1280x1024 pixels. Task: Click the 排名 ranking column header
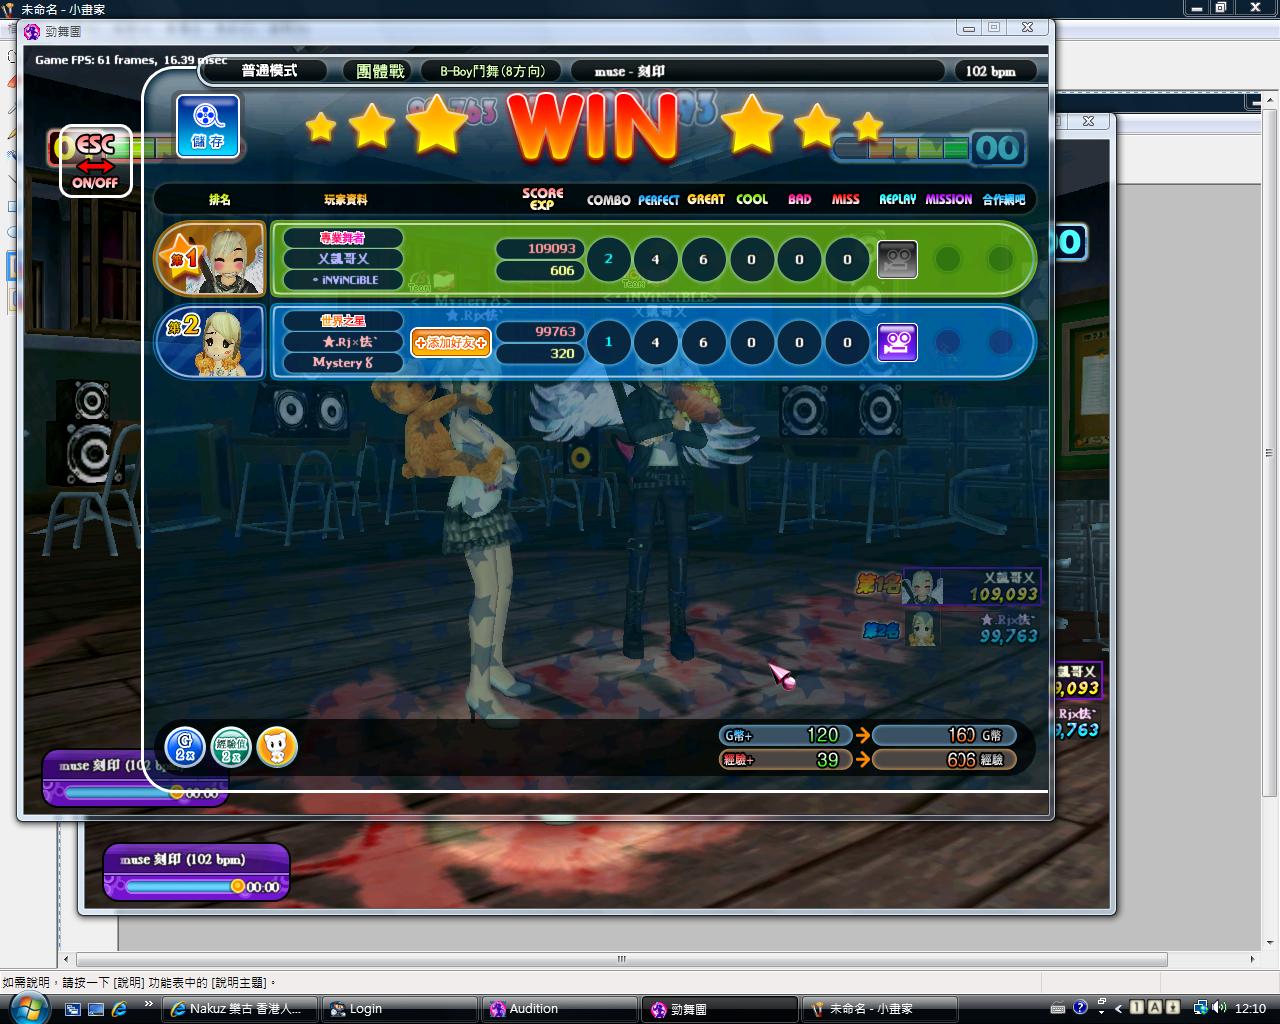(219, 199)
